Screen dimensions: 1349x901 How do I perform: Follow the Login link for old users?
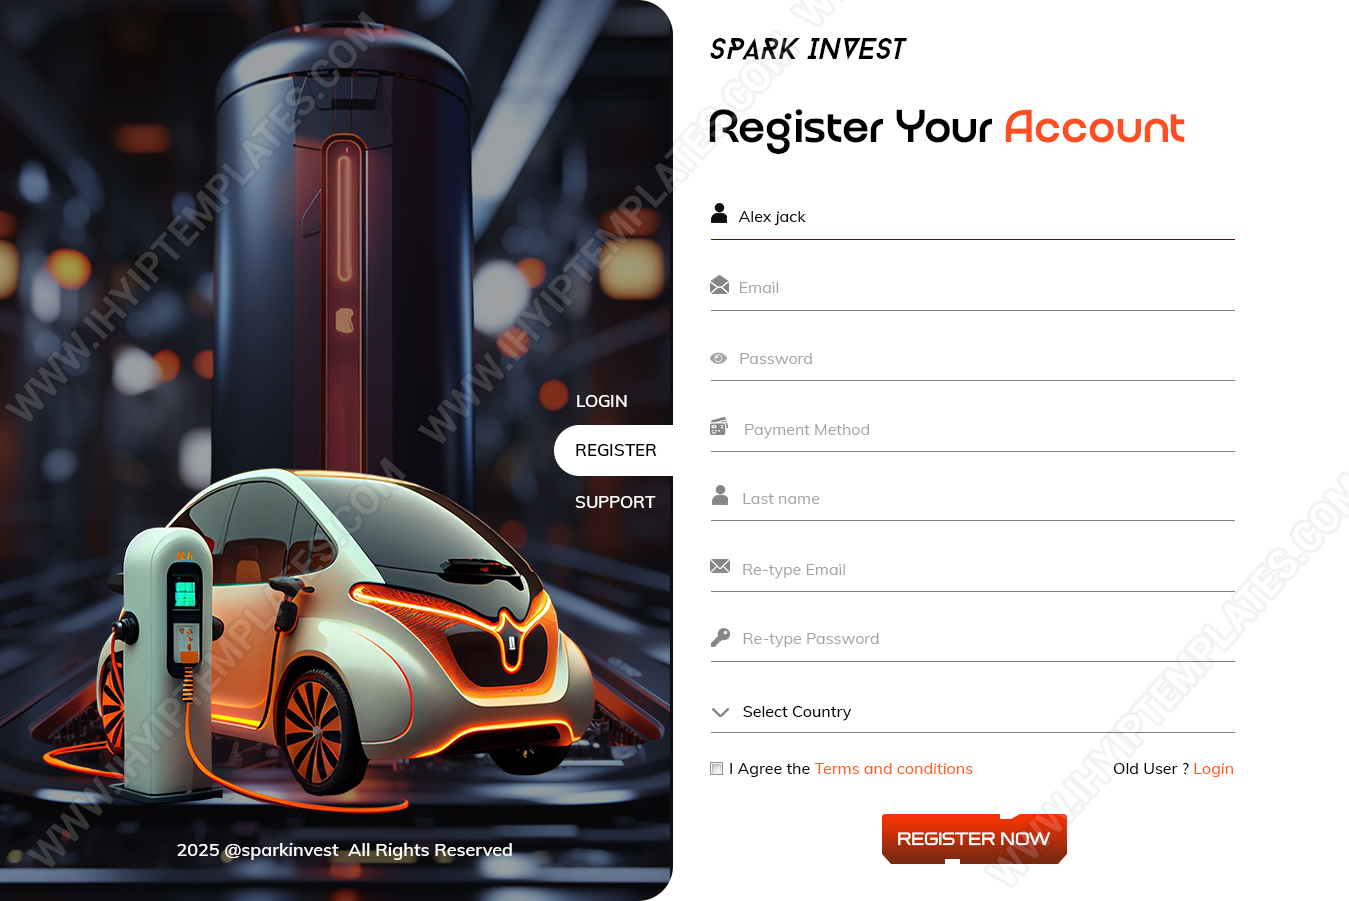(1213, 768)
